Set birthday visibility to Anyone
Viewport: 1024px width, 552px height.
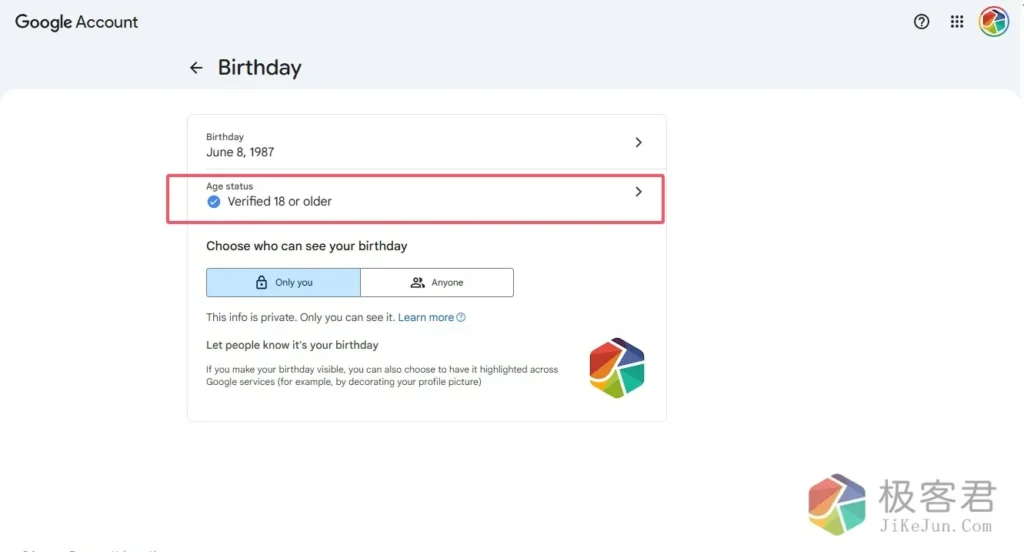437,283
